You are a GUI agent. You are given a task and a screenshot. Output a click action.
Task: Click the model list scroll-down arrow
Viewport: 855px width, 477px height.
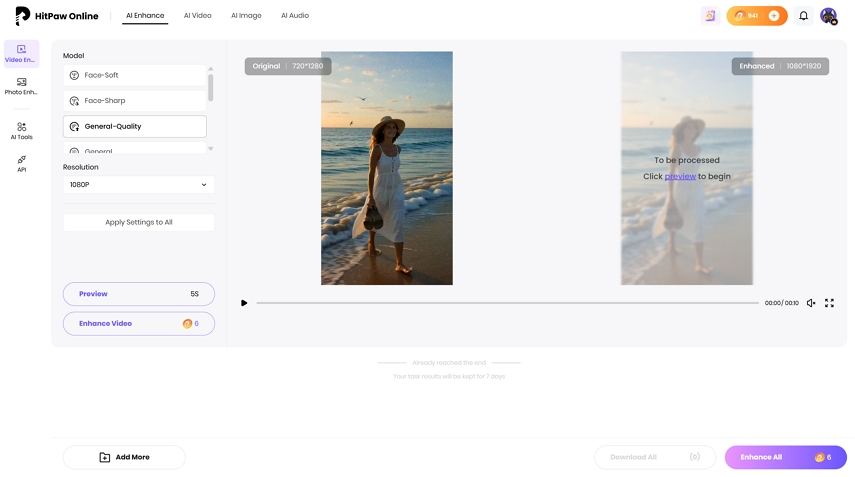pos(210,149)
